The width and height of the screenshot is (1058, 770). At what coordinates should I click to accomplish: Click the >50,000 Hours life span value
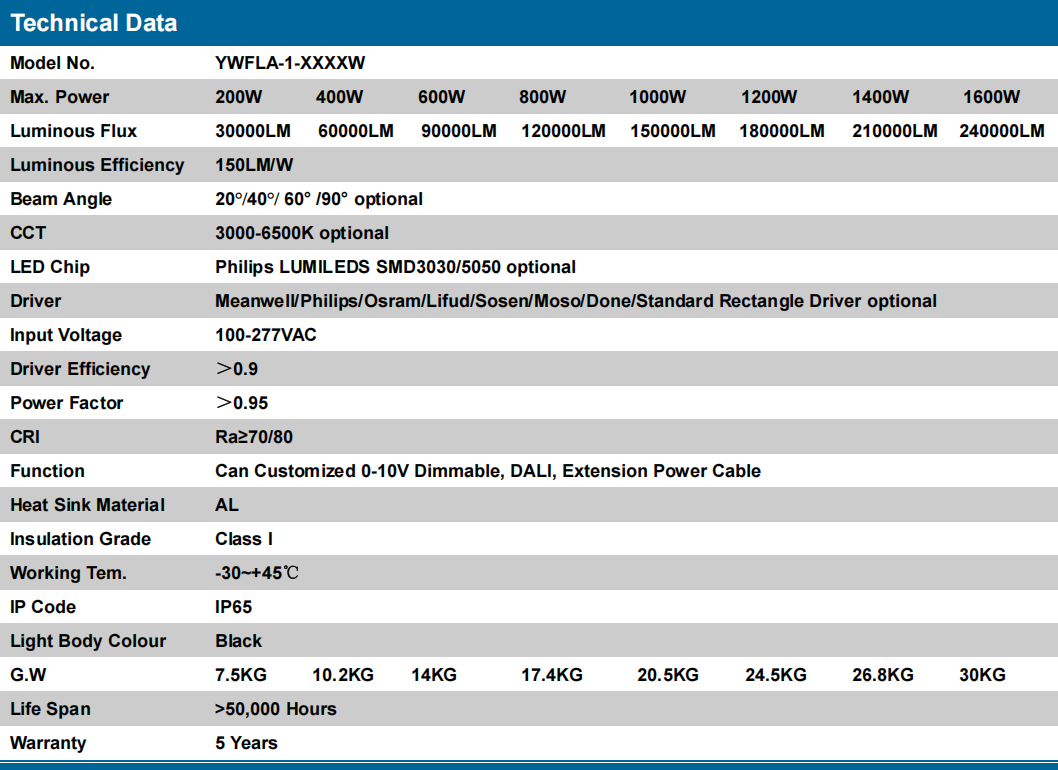(276, 709)
